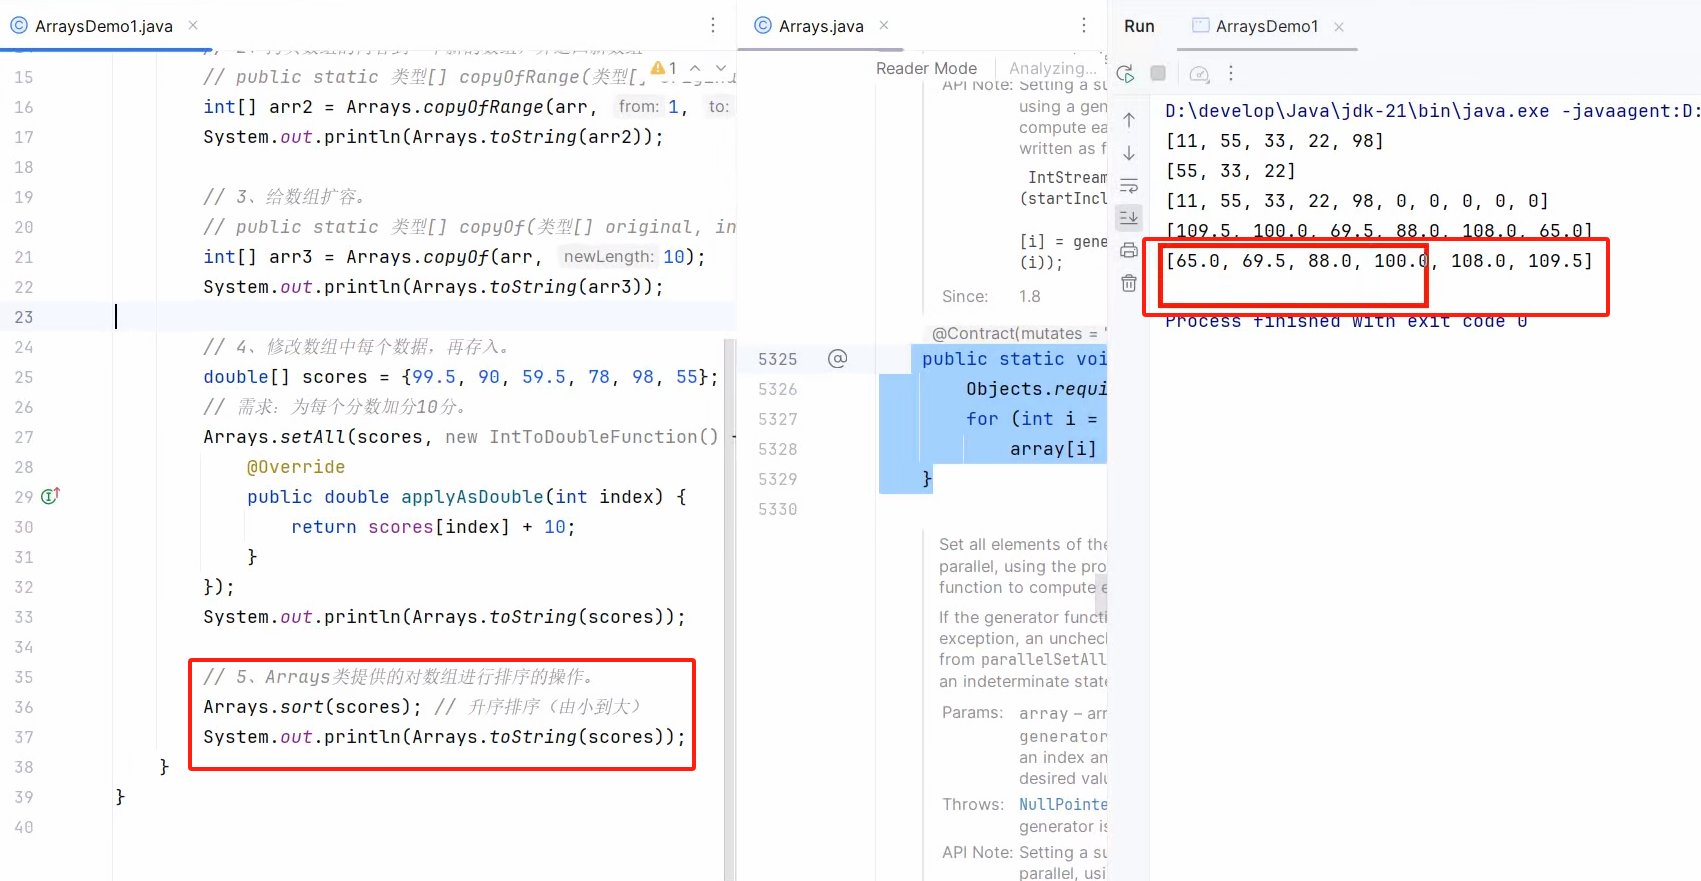Image resolution: width=1701 pixels, height=881 pixels.
Task: Click the newLength parameter hint on line 21
Action: coord(608,257)
